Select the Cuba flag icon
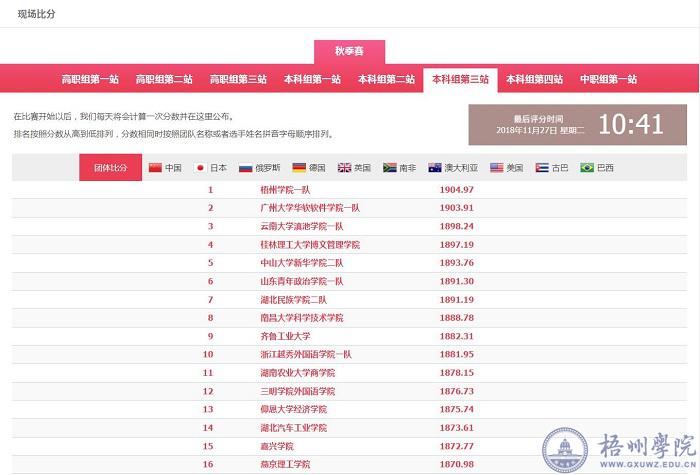The width and height of the screenshot is (700, 475). pos(542,168)
